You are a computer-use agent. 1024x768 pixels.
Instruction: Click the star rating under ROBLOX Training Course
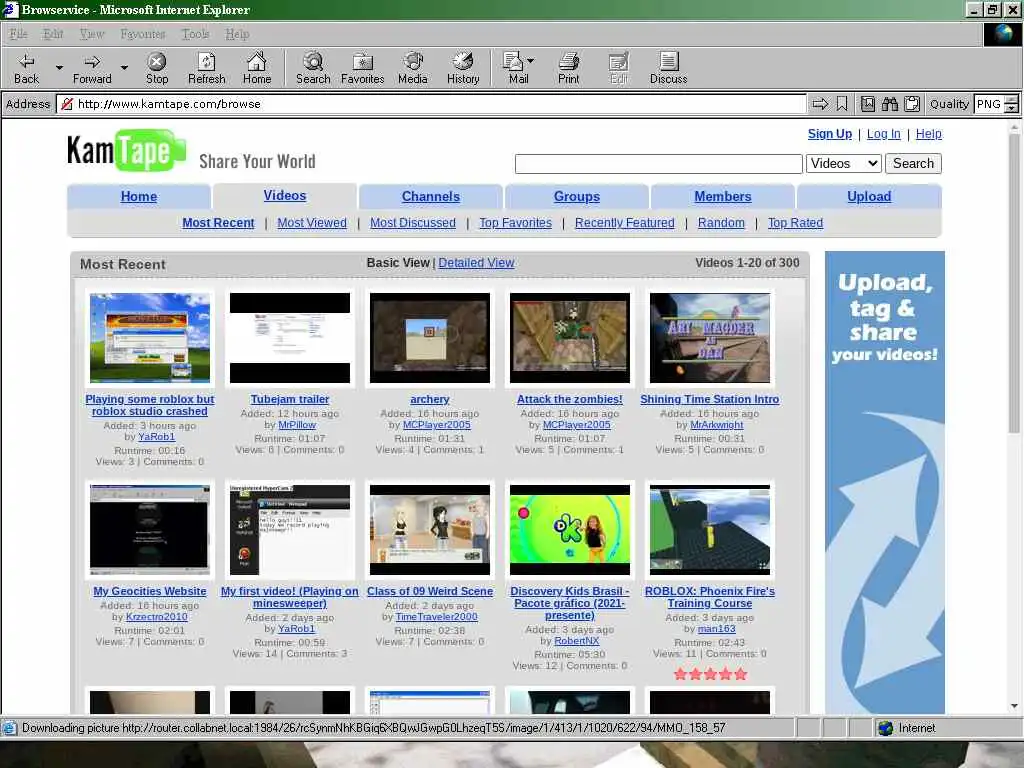coord(710,674)
